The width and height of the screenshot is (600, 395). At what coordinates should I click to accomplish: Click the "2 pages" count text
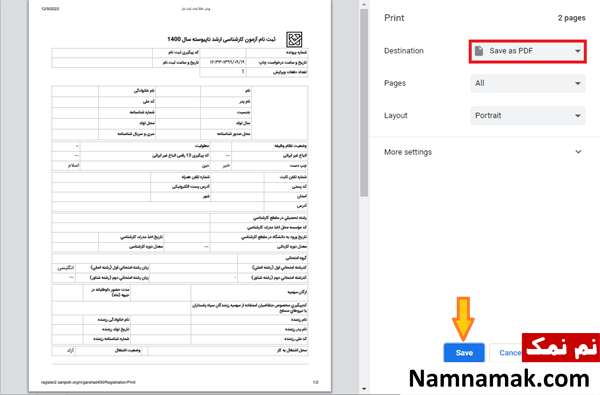(571, 18)
